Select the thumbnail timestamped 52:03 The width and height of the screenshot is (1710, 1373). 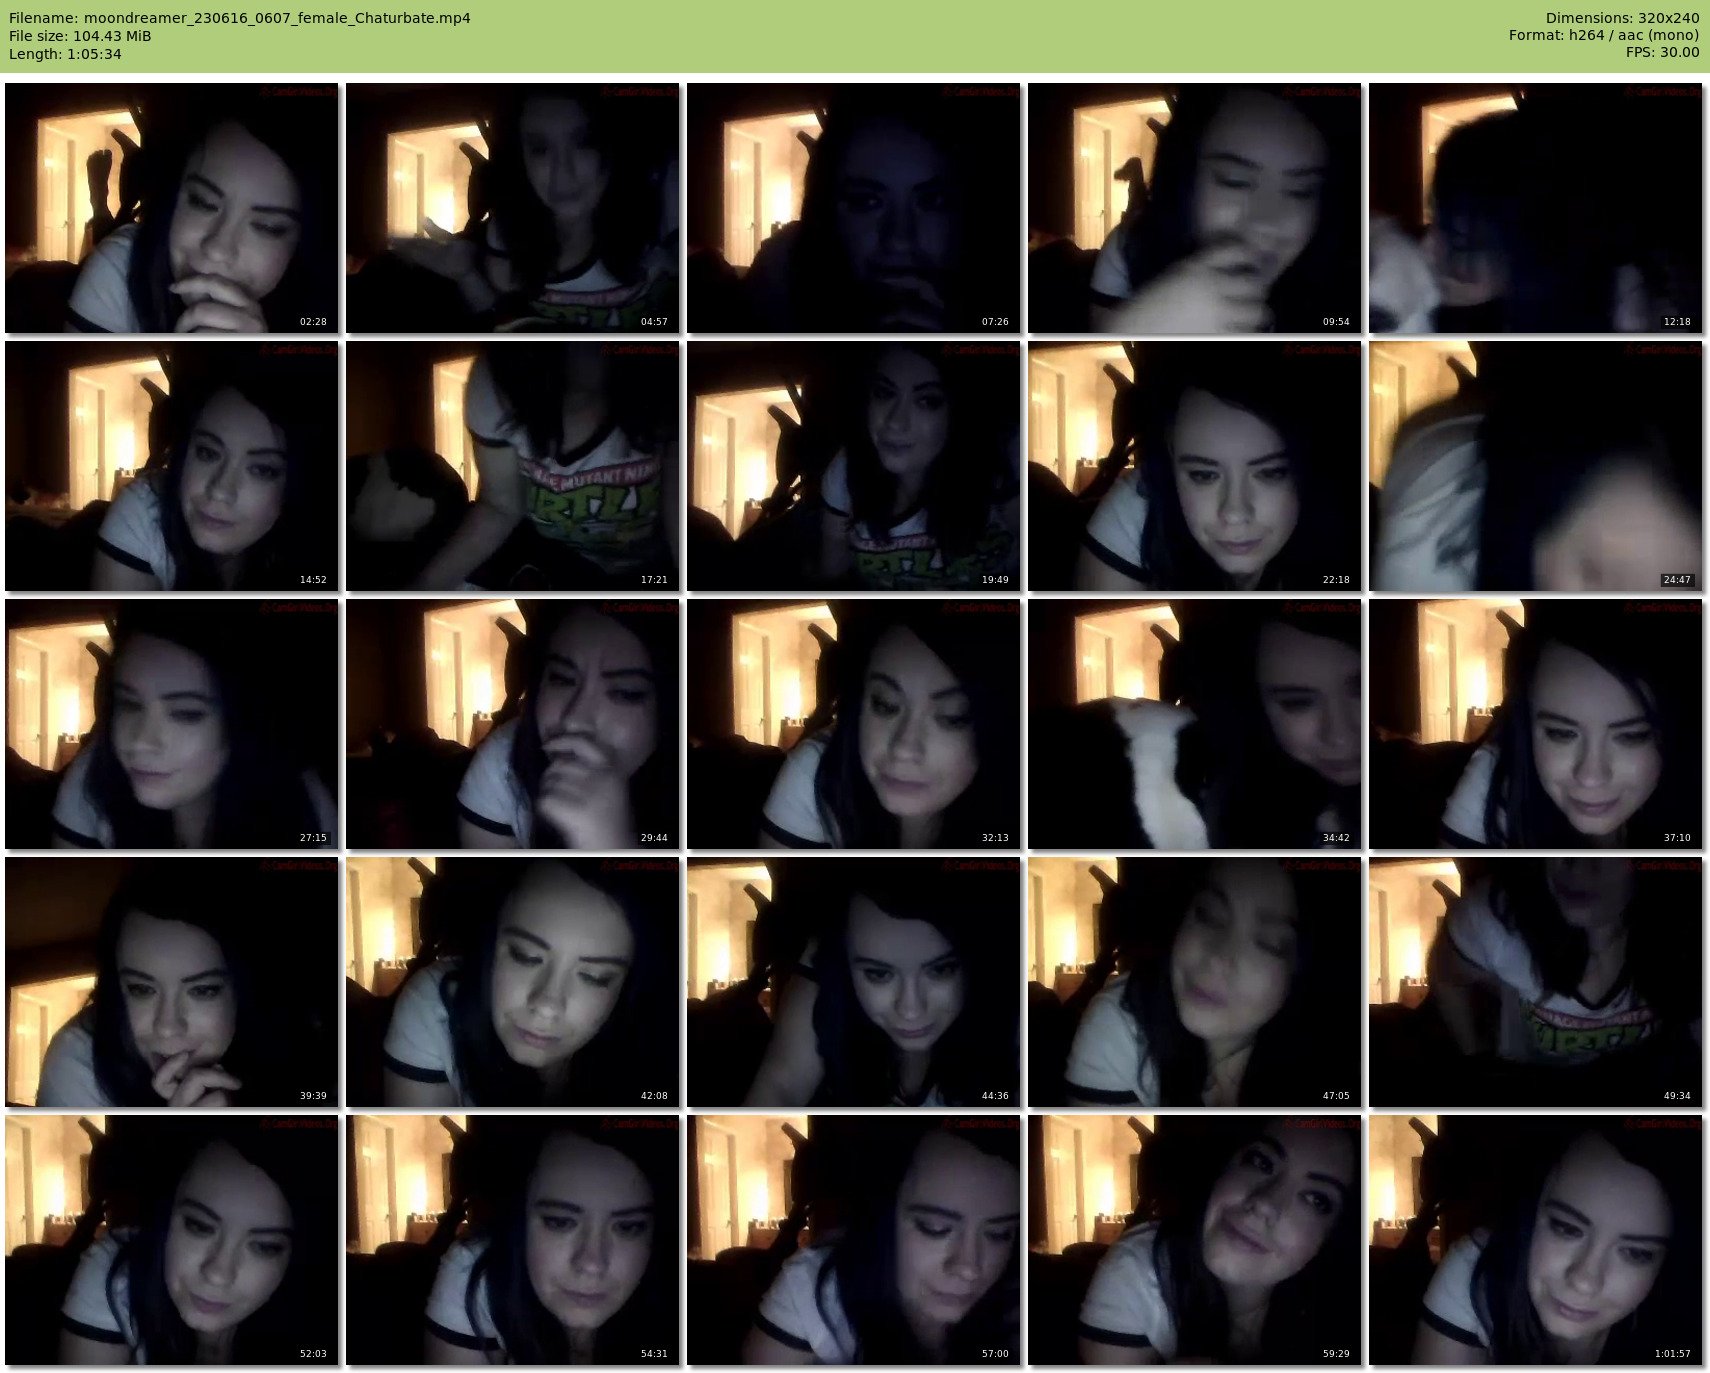(x=172, y=1240)
